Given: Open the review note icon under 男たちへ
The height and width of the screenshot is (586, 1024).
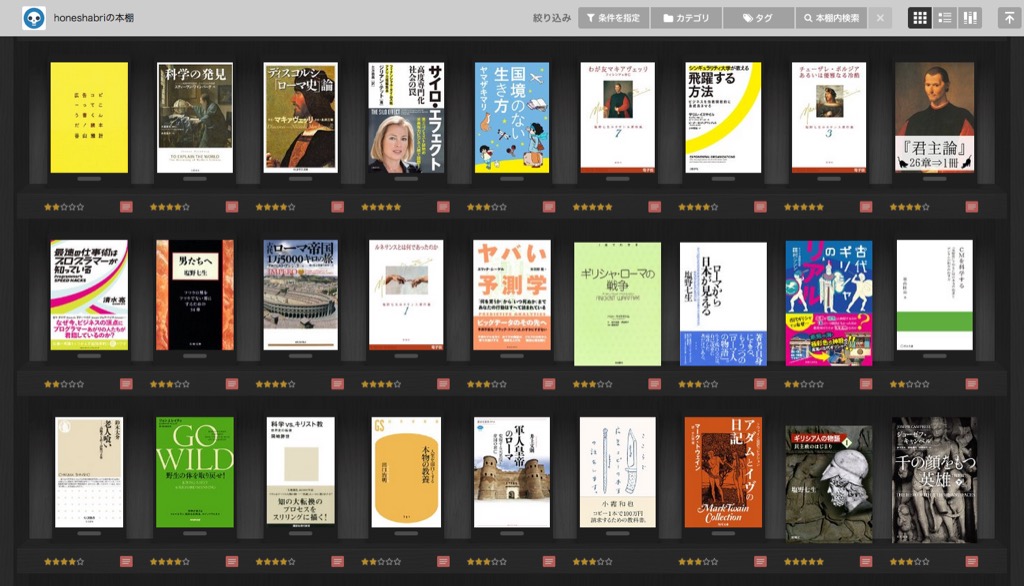Looking at the screenshot, I should [232, 384].
